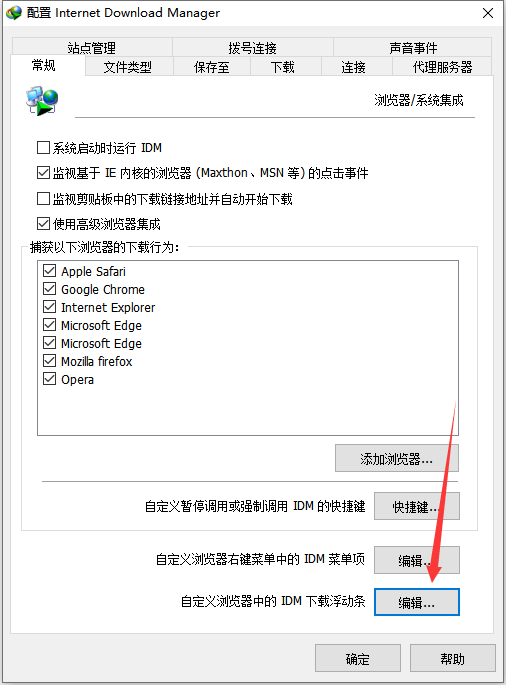Select Internet Explorer list entry

[108, 307]
